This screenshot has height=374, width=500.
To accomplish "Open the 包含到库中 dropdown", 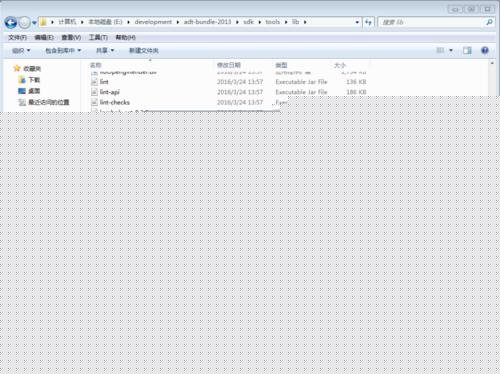I will tap(63, 51).
